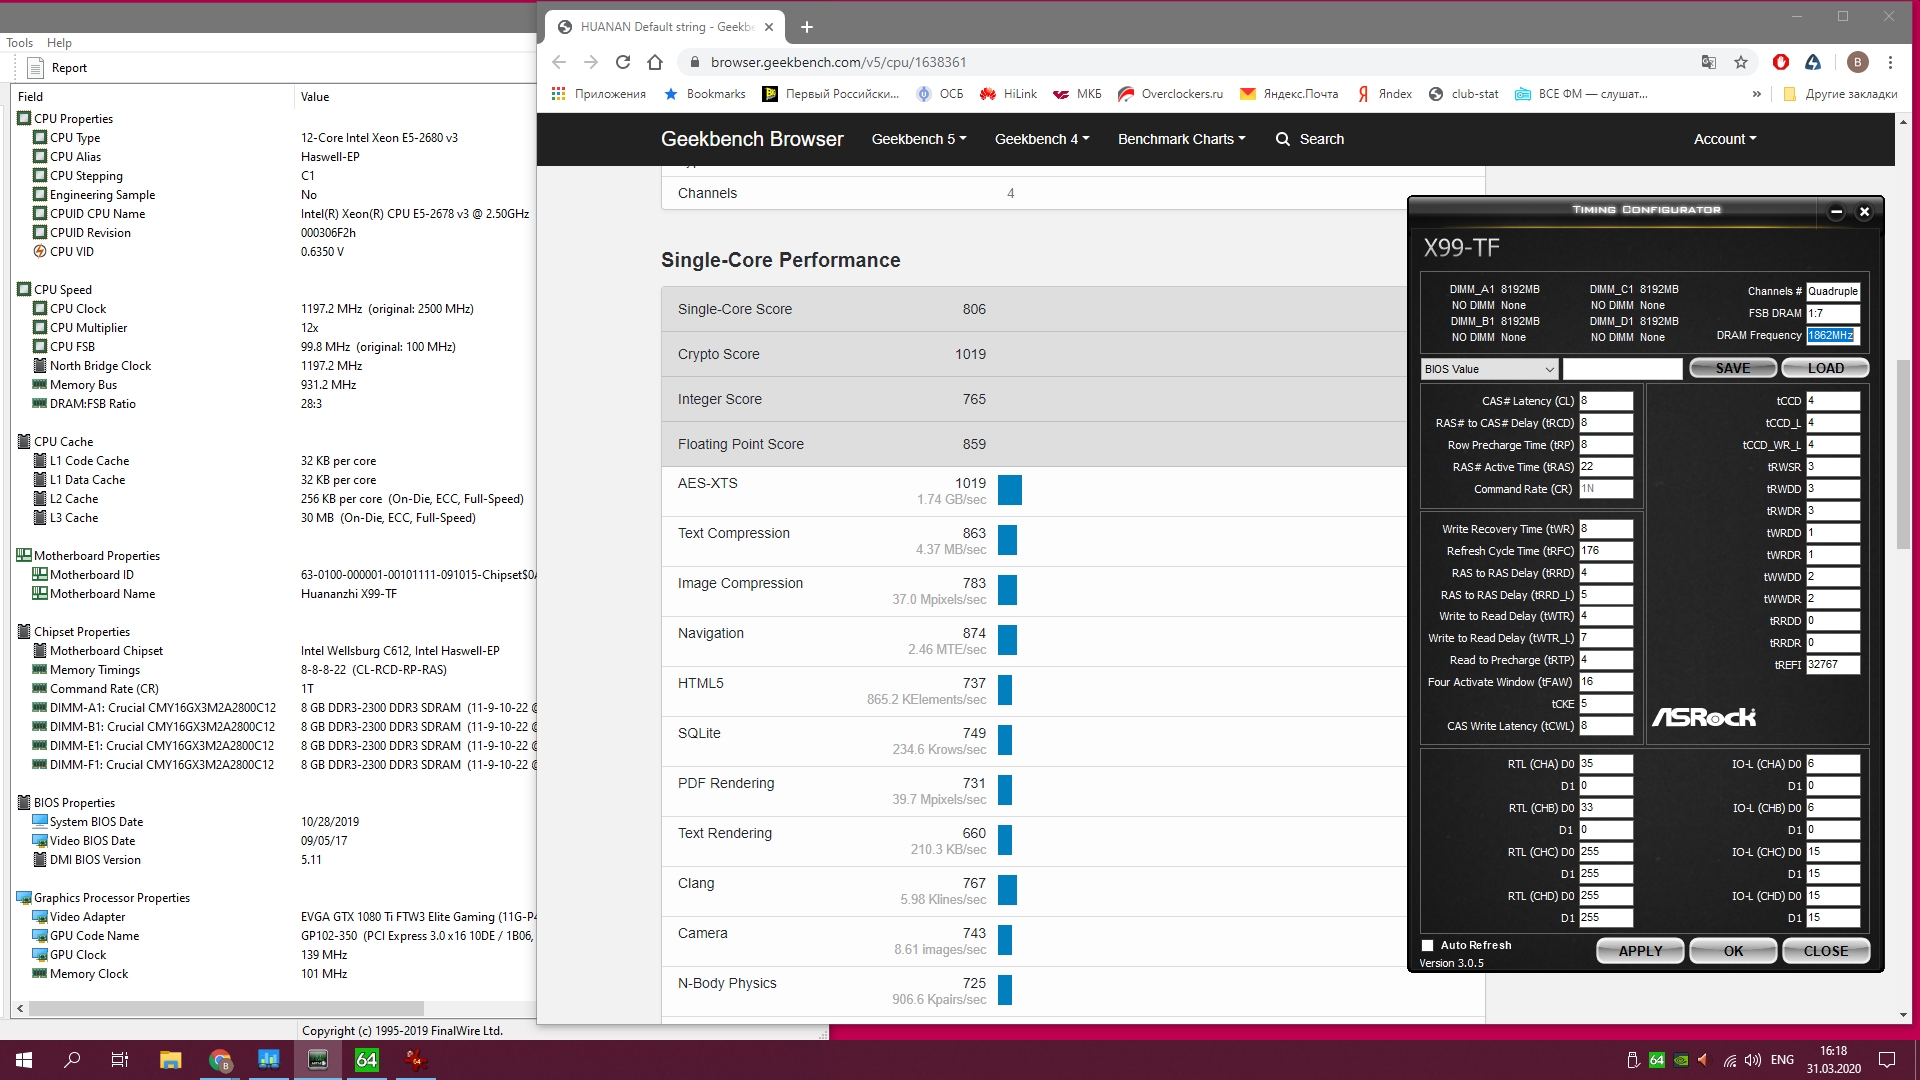Open Windows taskbar search icon
The height and width of the screenshot is (1080, 1920).
(72, 1060)
